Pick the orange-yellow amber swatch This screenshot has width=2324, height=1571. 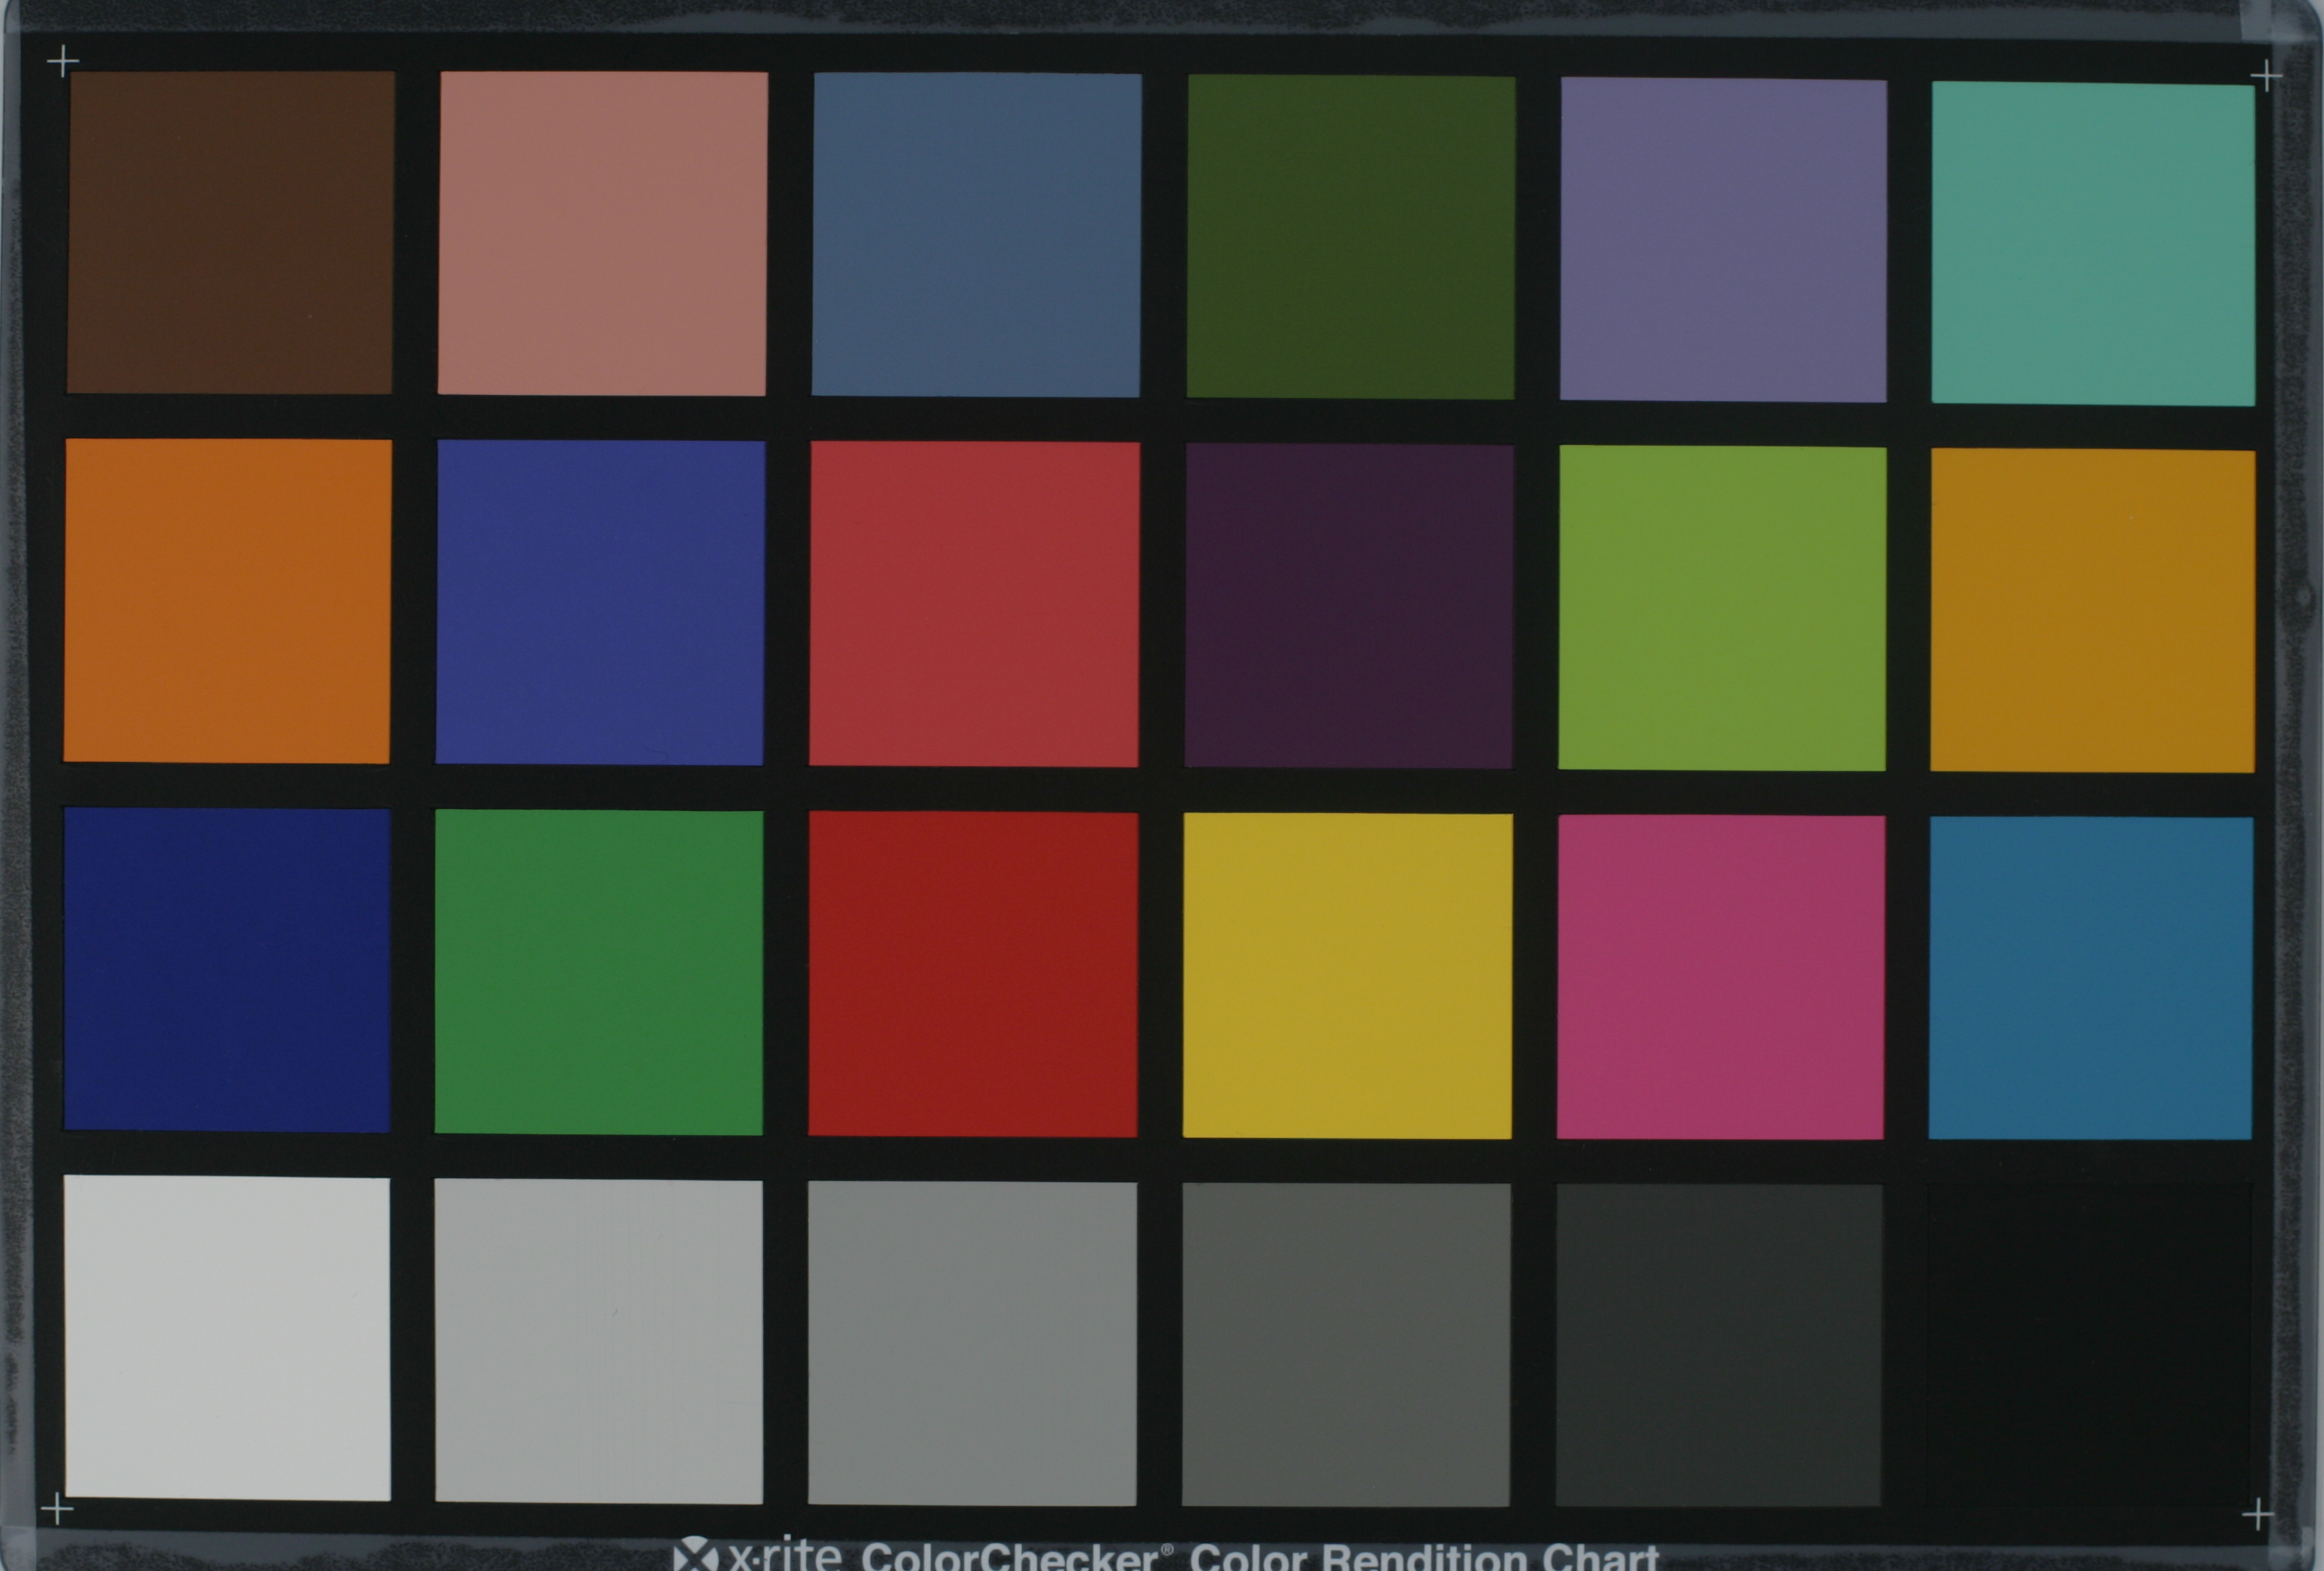(2092, 611)
